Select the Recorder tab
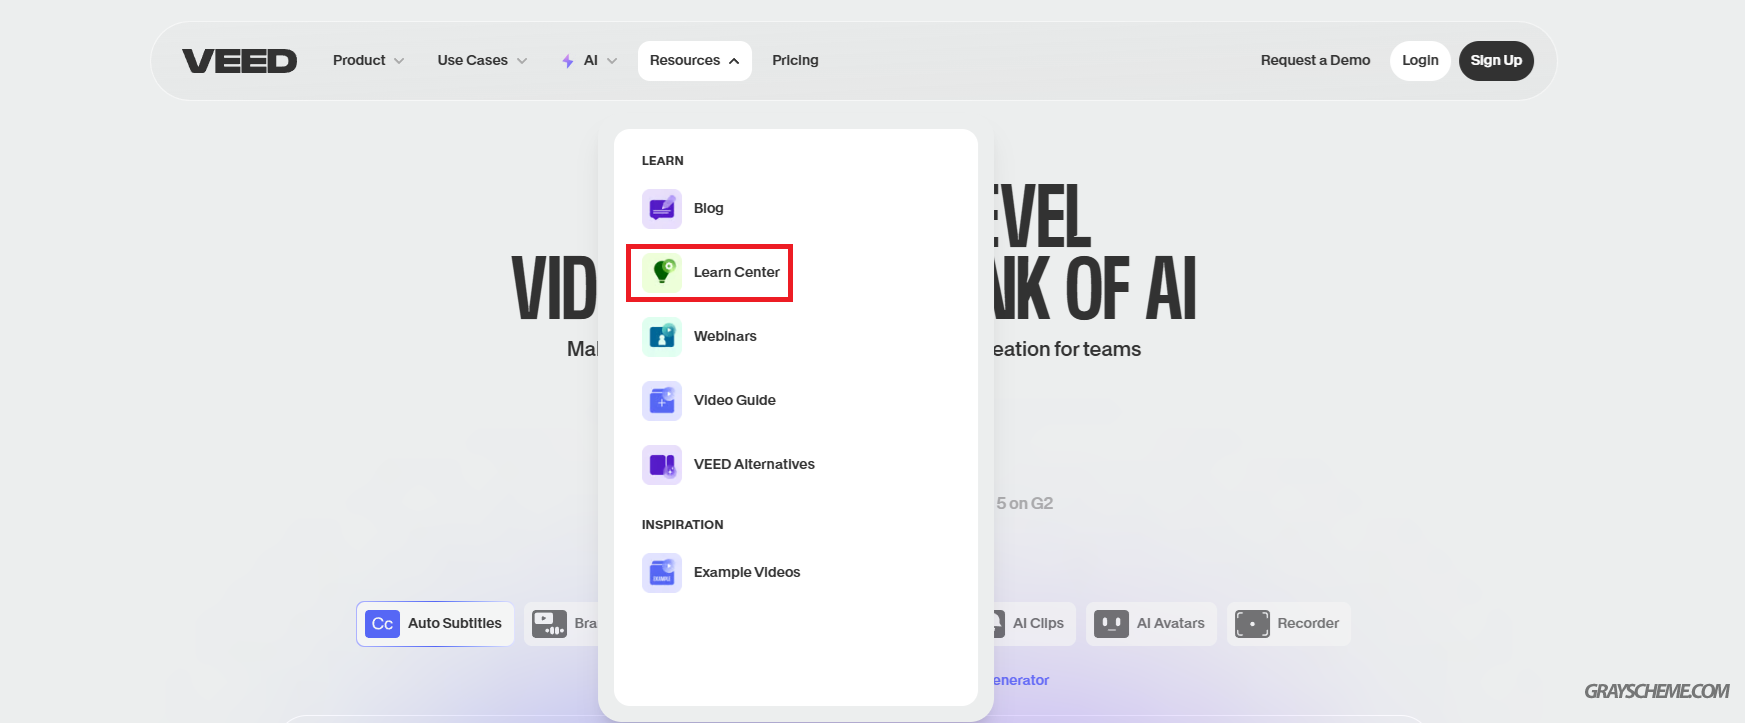1745x723 pixels. tap(1289, 624)
